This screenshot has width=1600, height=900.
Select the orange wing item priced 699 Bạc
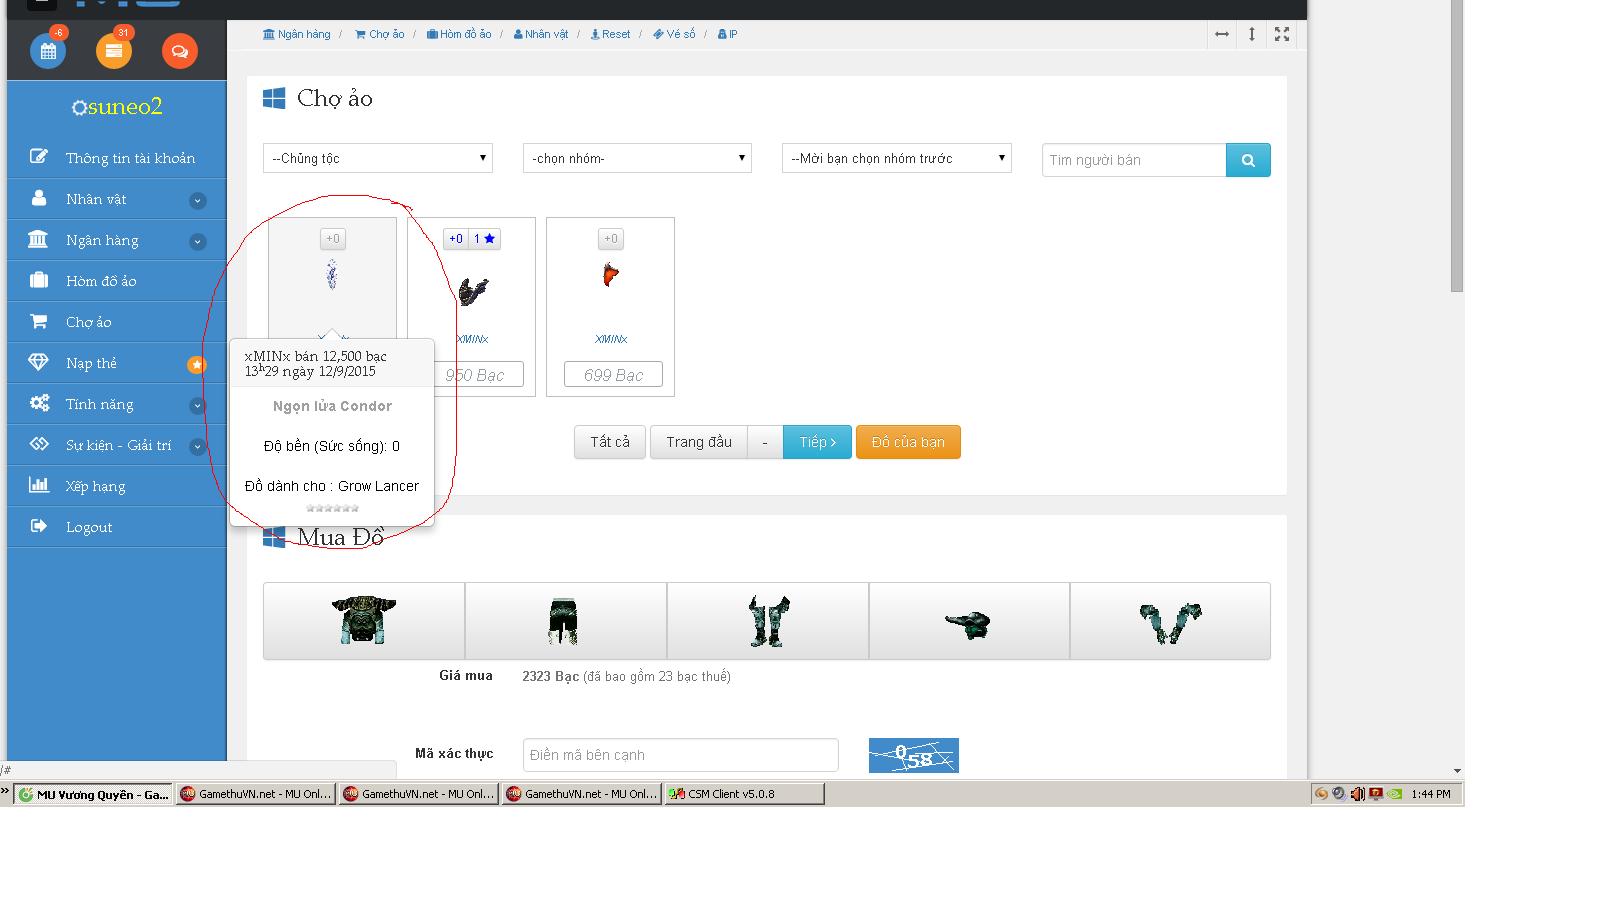(x=610, y=276)
